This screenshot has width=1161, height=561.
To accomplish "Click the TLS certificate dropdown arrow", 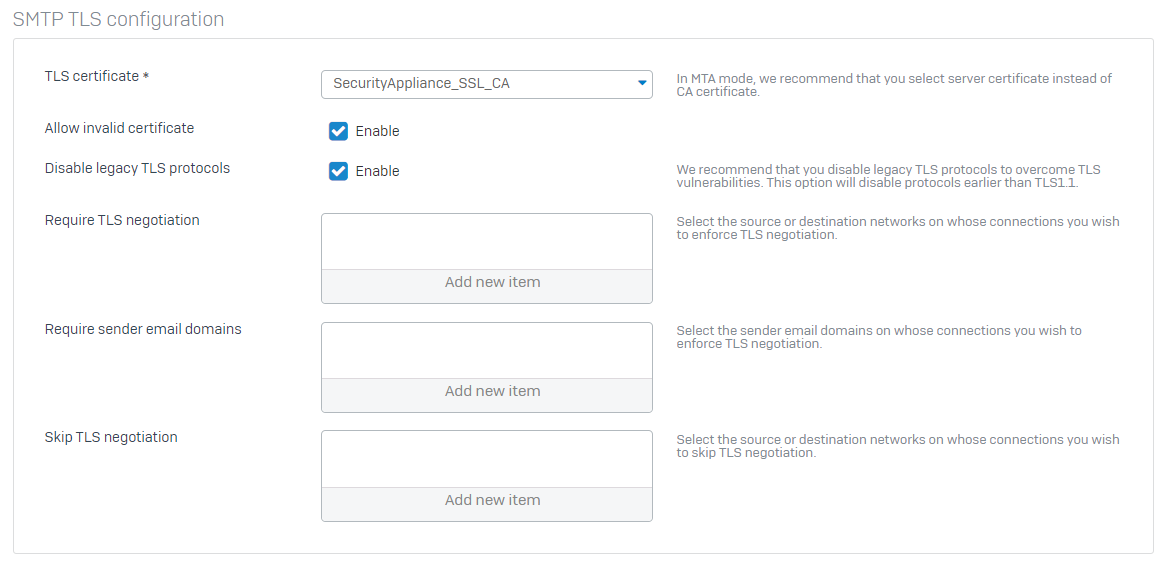I will pos(642,84).
